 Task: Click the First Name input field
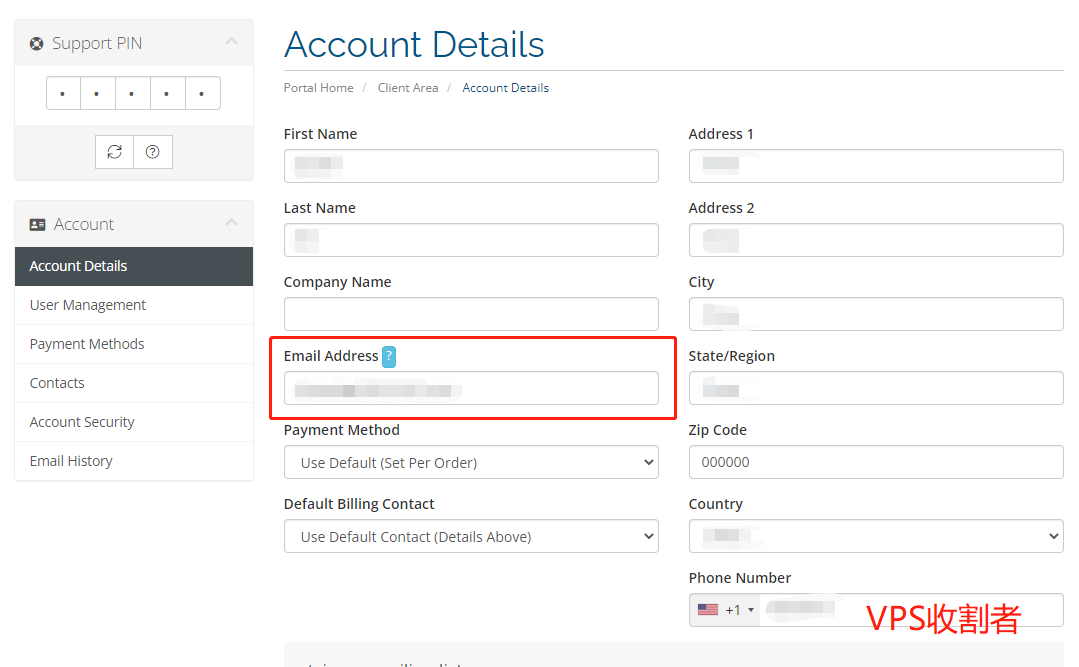pyautogui.click(x=471, y=166)
